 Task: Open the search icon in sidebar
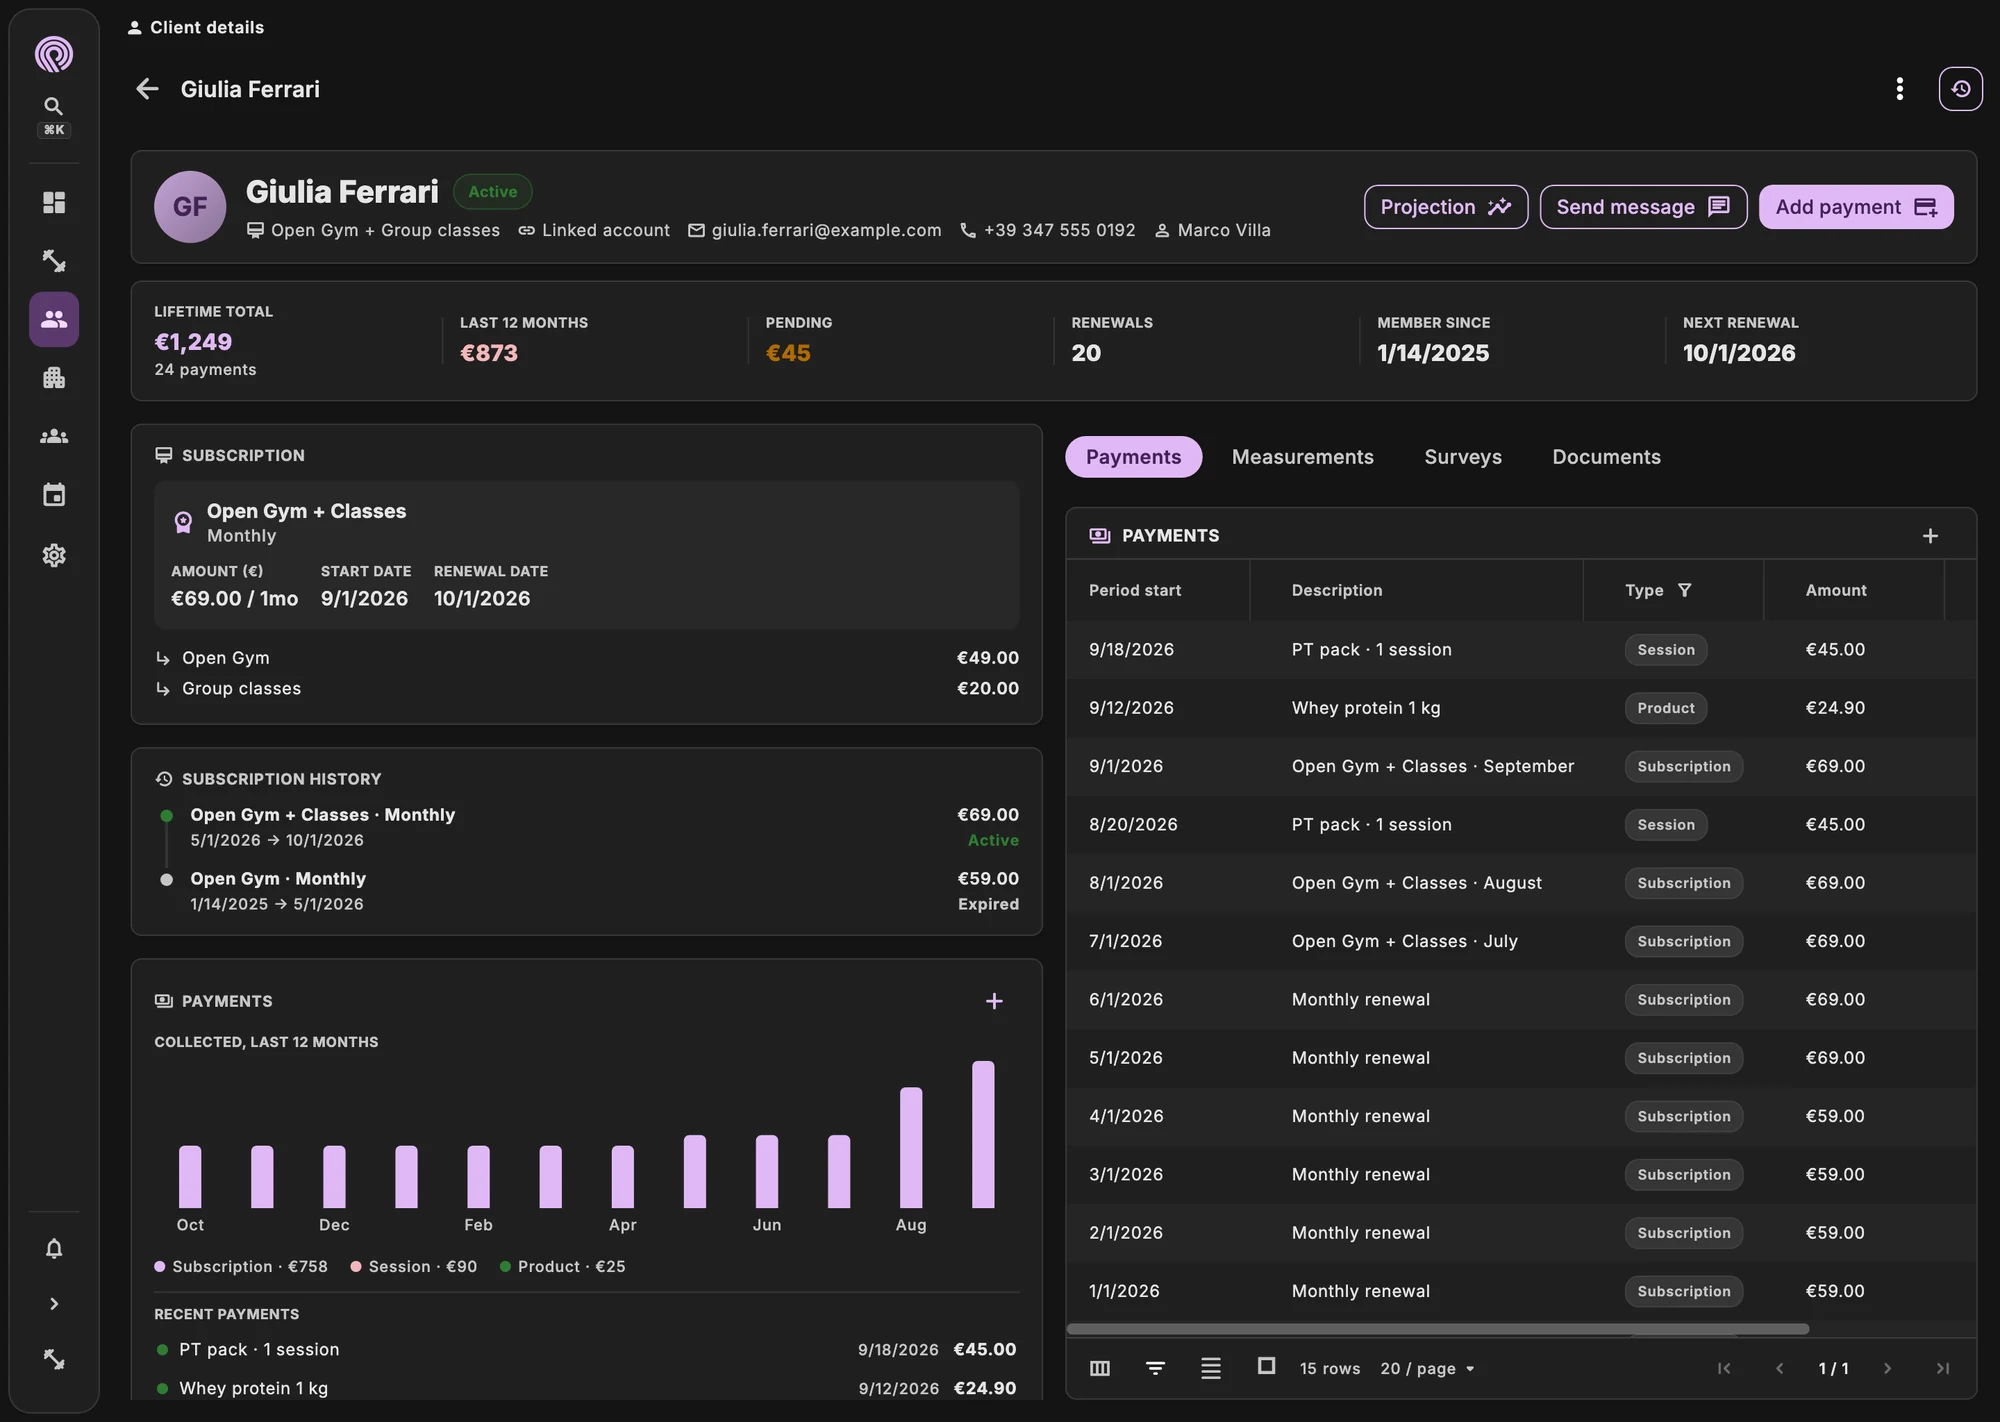coord(54,106)
